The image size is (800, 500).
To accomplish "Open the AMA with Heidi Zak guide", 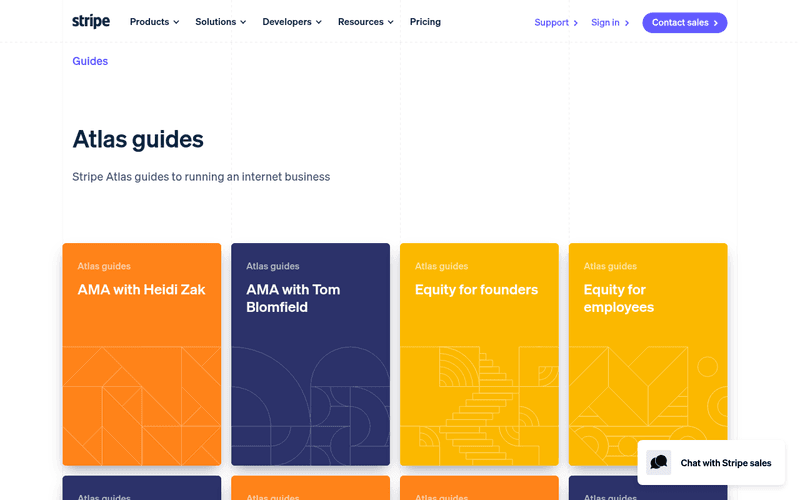I will [x=142, y=354].
